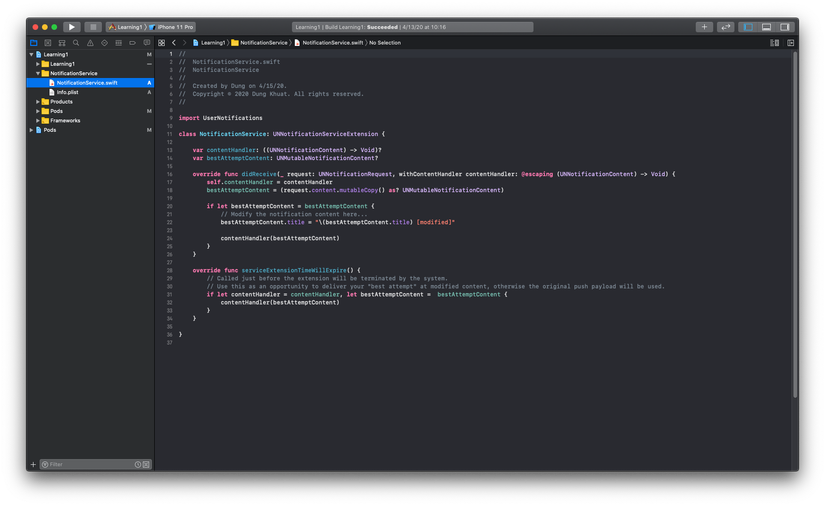Open the Library with the plus button
This screenshot has height=506, width=825.
click(704, 27)
